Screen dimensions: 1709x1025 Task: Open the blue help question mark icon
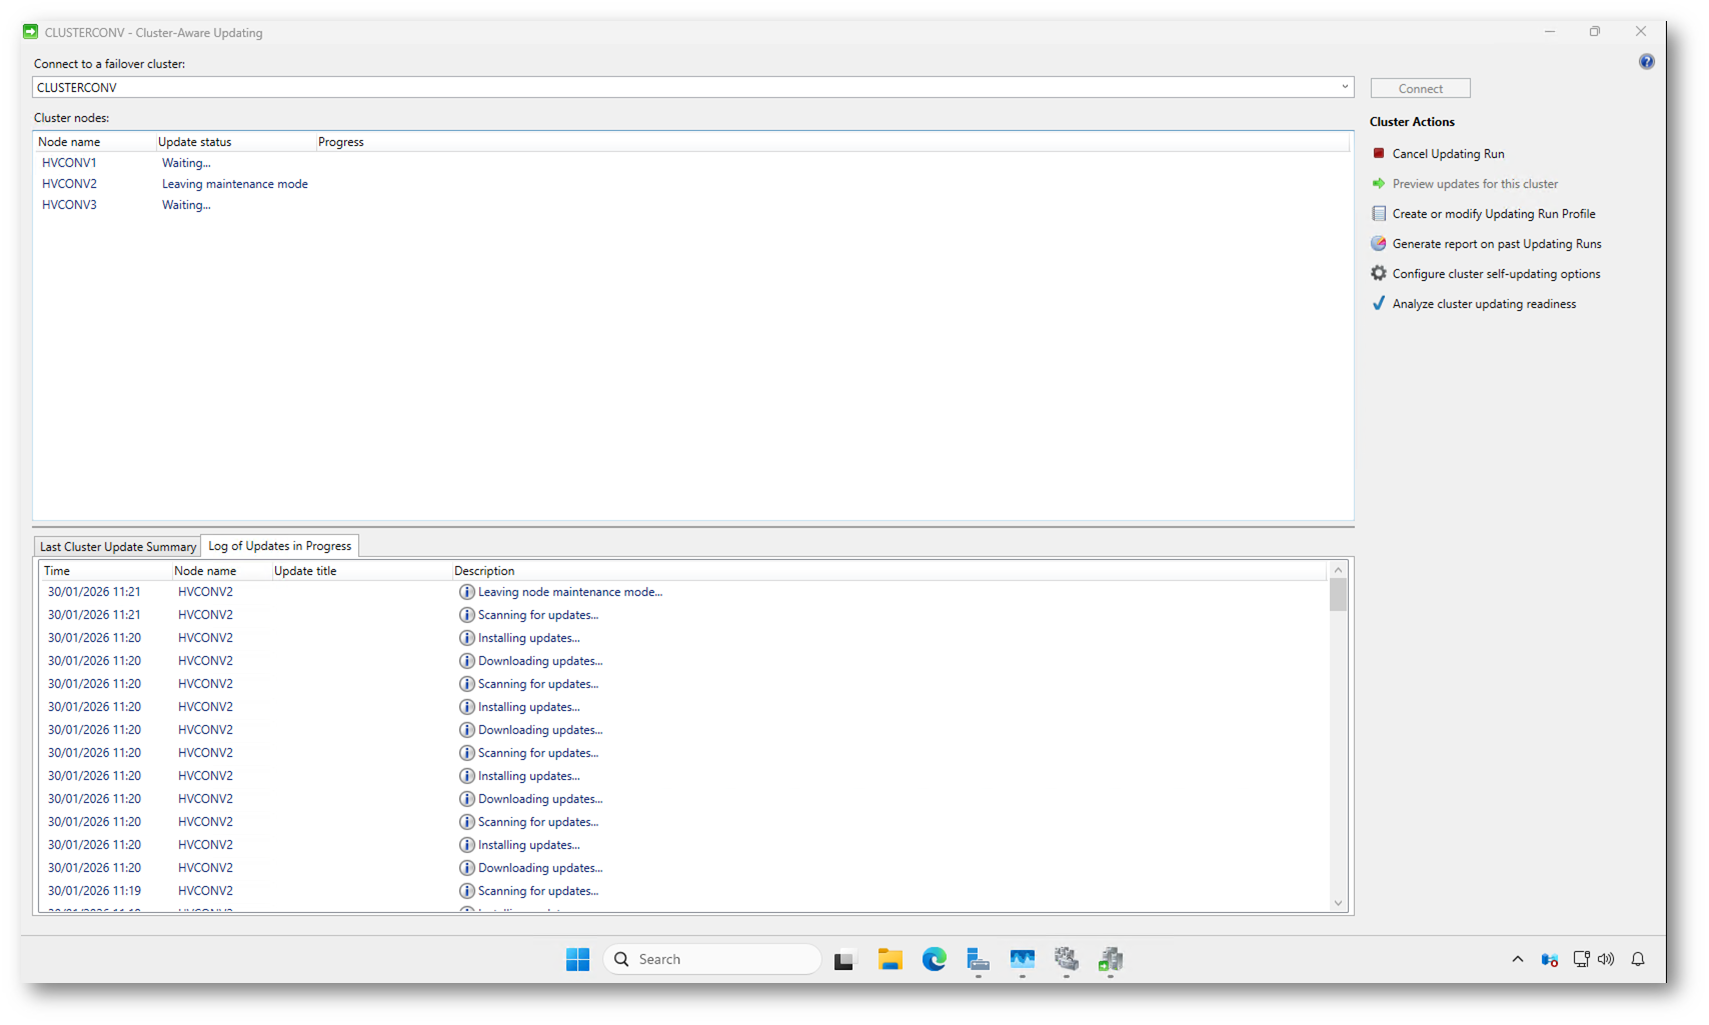pos(1646,62)
